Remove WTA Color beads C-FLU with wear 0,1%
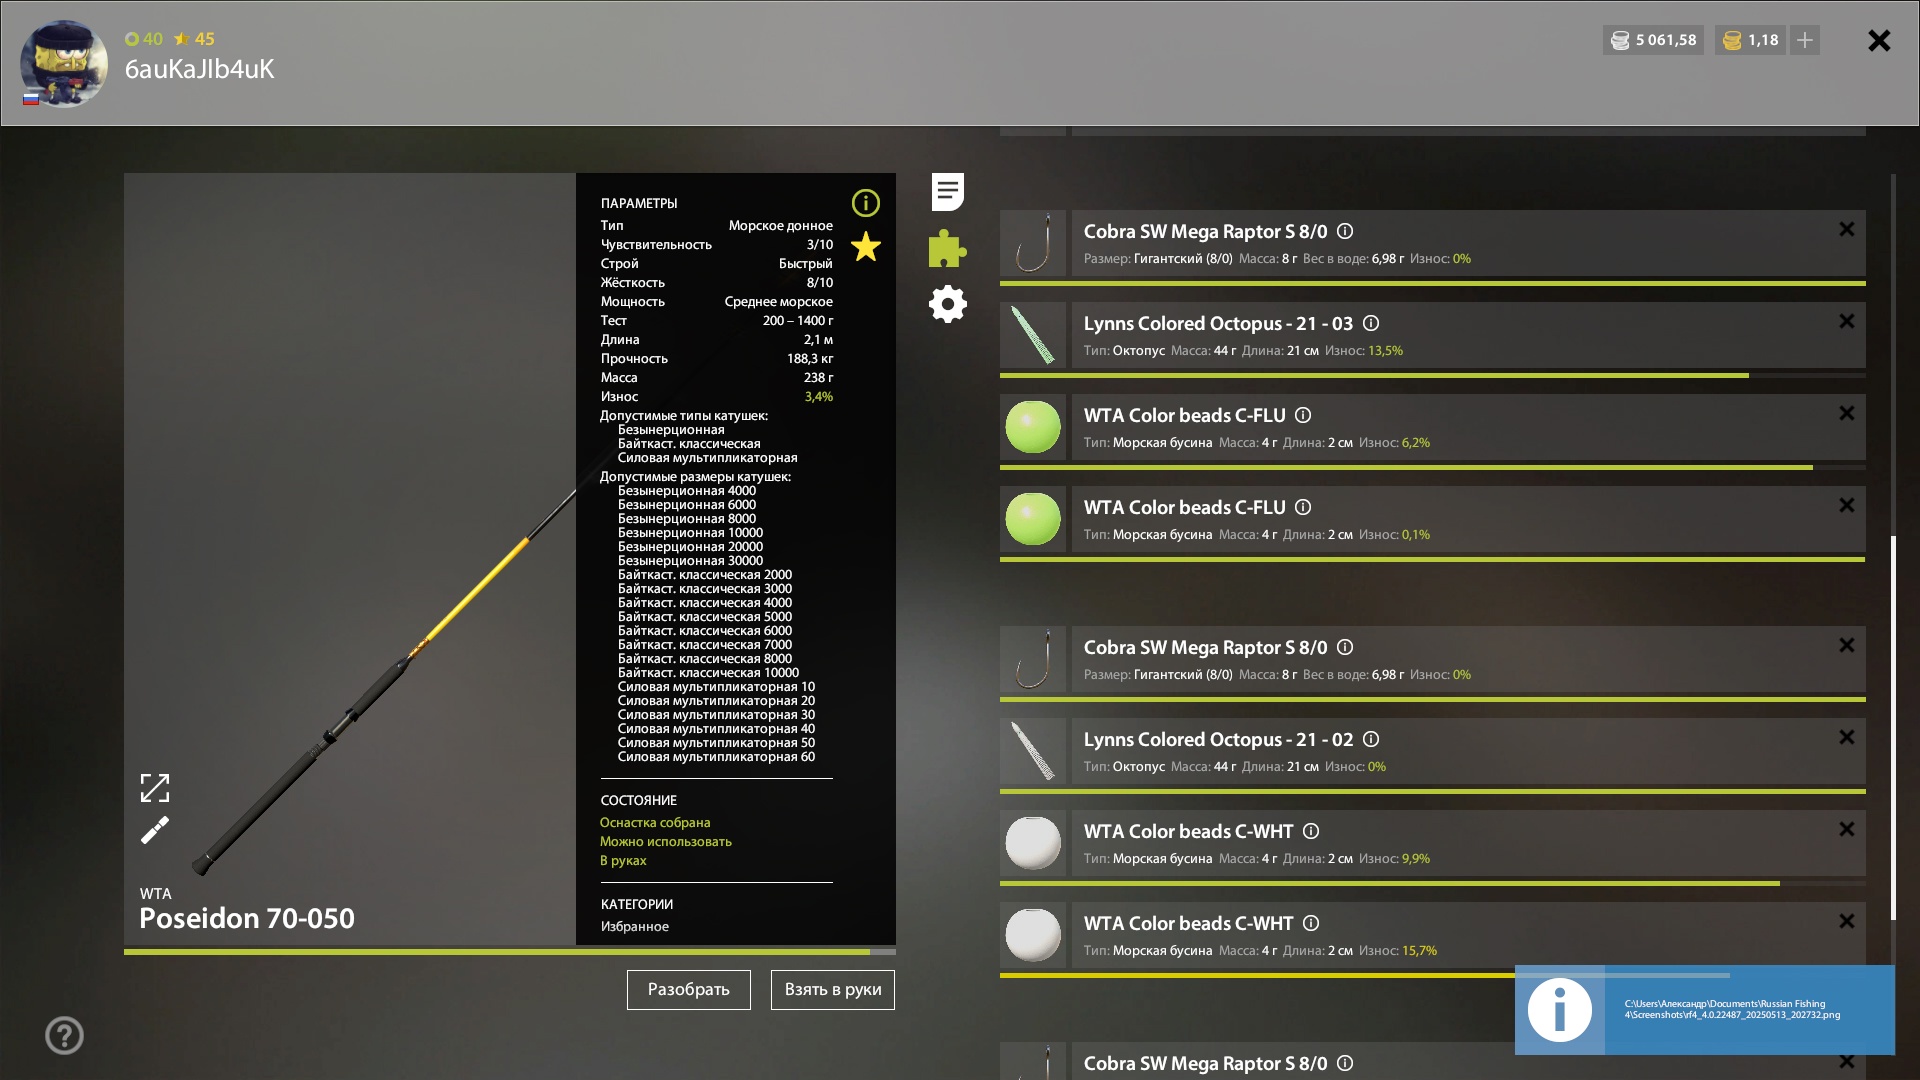 pyautogui.click(x=1847, y=505)
